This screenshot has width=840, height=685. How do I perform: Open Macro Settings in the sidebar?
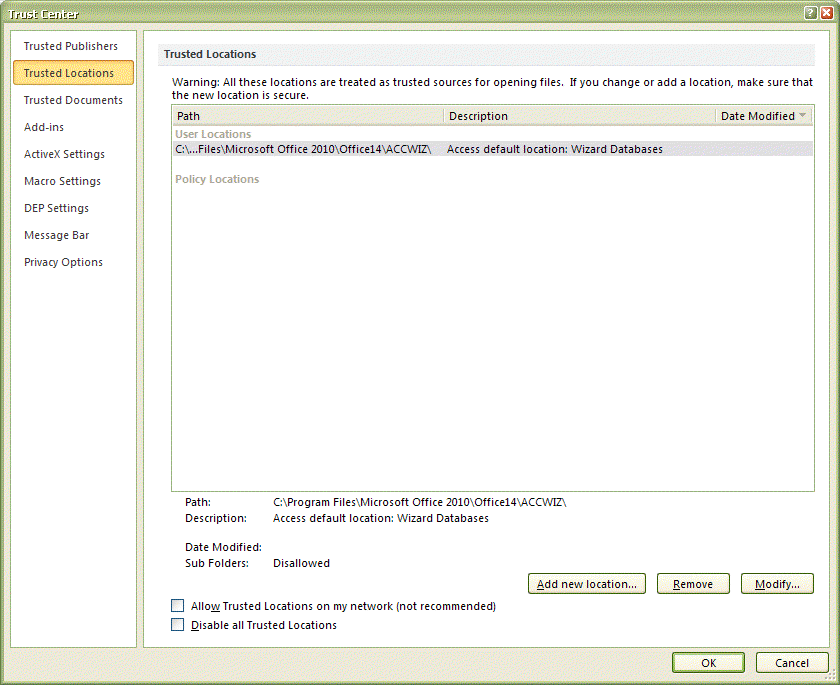click(x=62, y=181)
